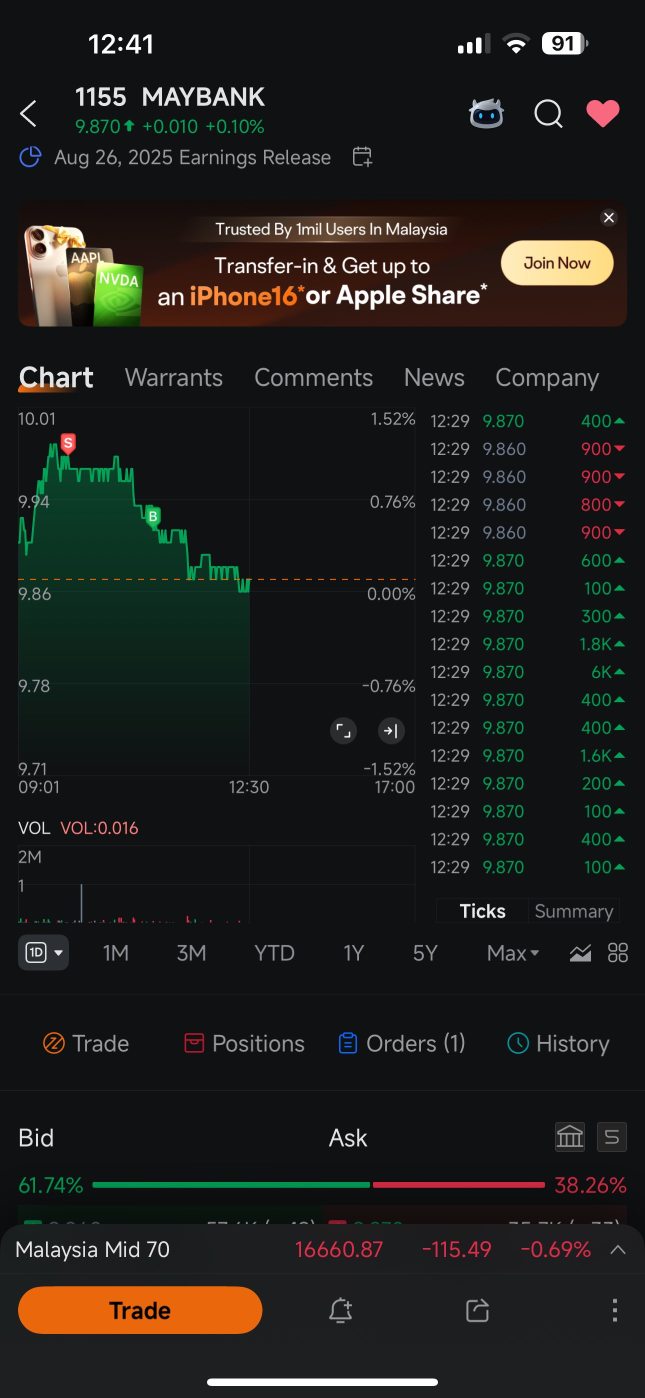Expand chart to fullscreen icon
Screen dimensions: 645x1398
pyautogui.click(x=343, y=731)
